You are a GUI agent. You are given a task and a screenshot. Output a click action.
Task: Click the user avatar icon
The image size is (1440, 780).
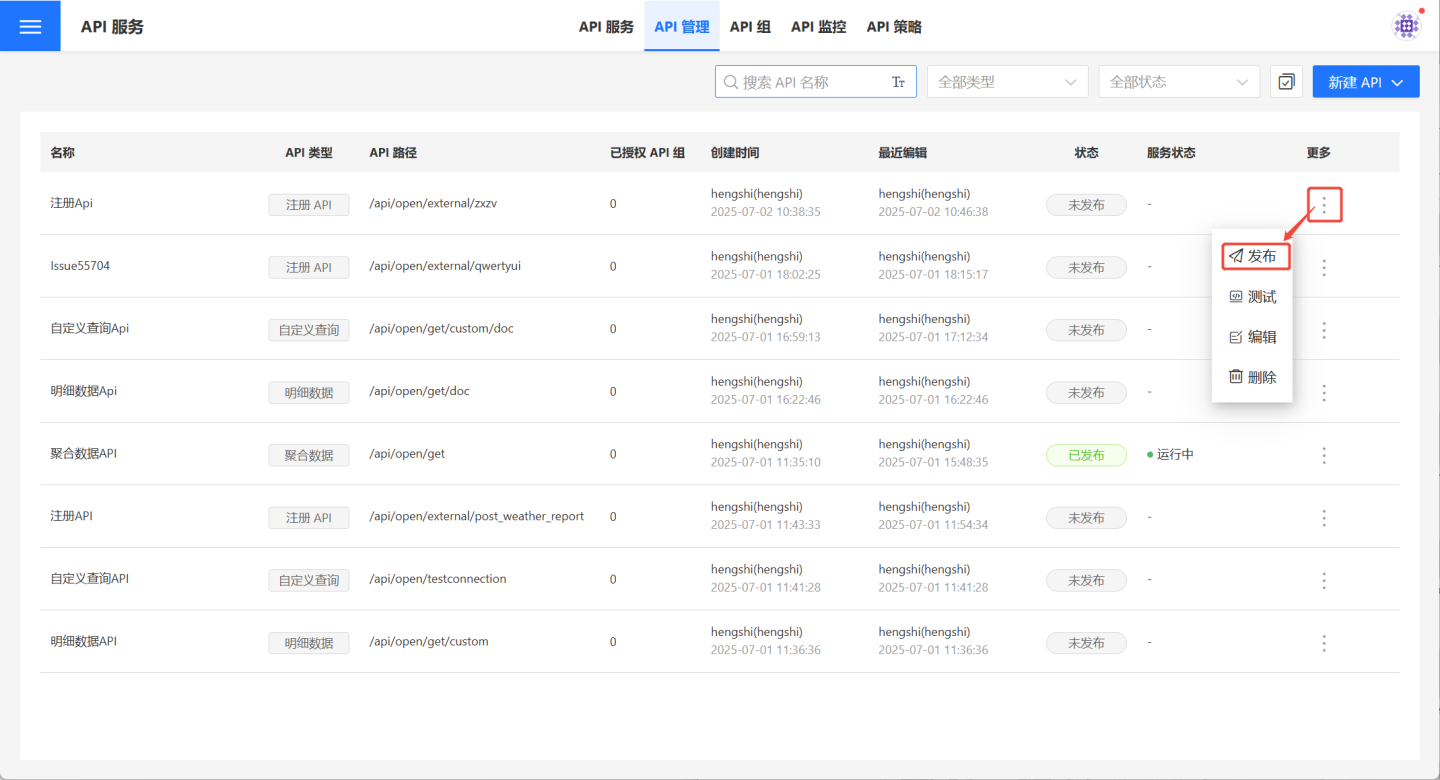pos(1407,26)
